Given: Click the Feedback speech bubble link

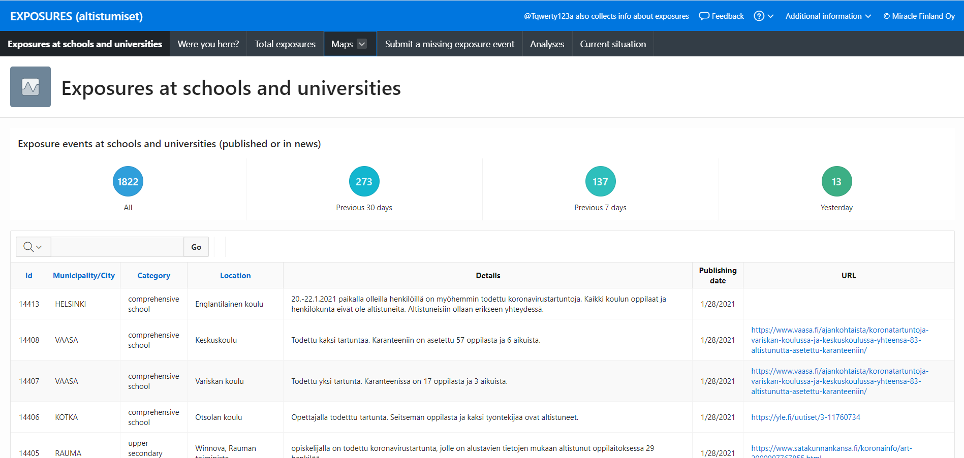Looking at the screenshot, I should (721, 16).
